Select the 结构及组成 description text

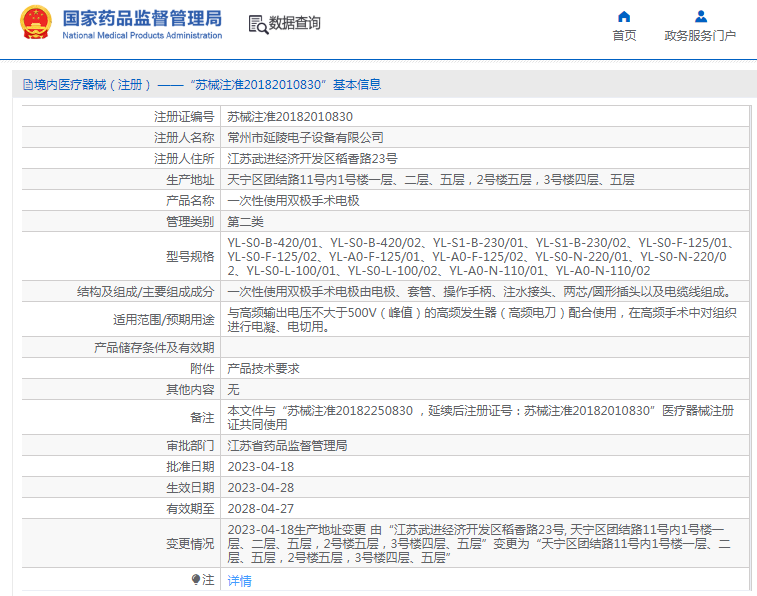pyautogui.click(x=481, y=292)
